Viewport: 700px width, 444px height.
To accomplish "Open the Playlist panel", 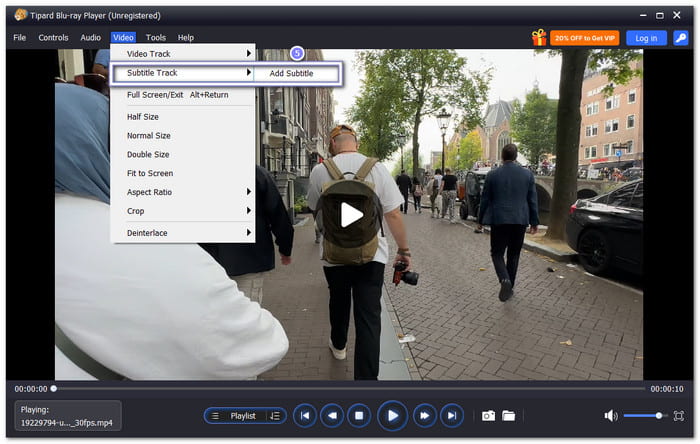I will tap(243, 416).
